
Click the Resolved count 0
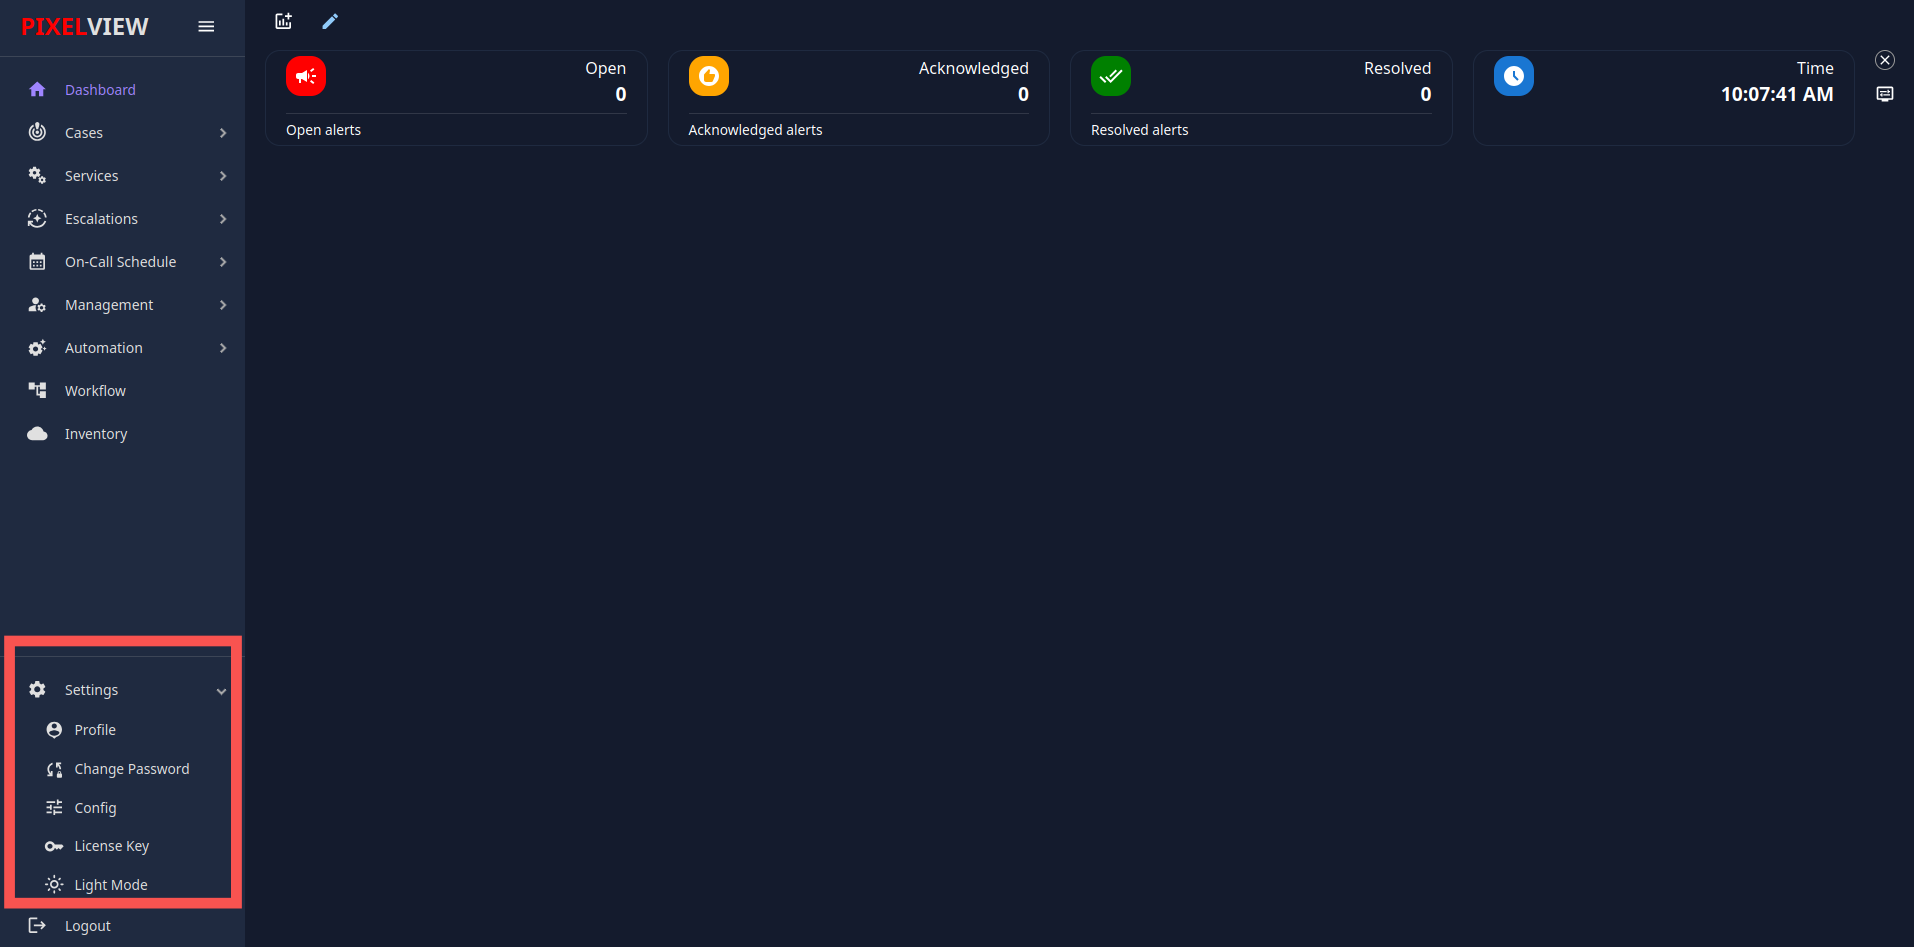pos(1426,94)
